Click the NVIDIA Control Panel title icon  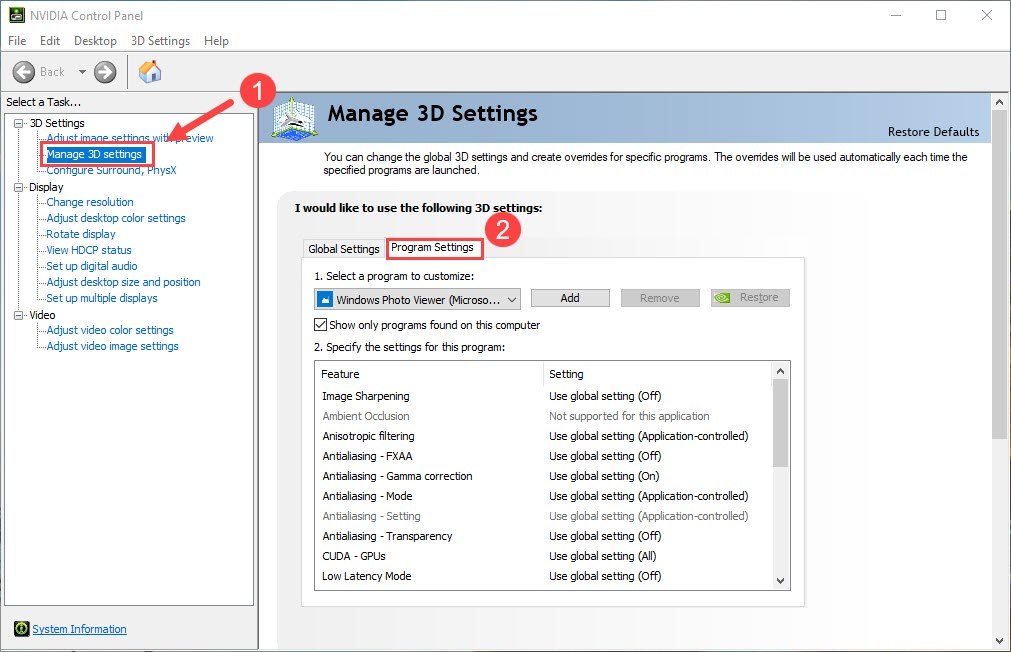(16, 15)
